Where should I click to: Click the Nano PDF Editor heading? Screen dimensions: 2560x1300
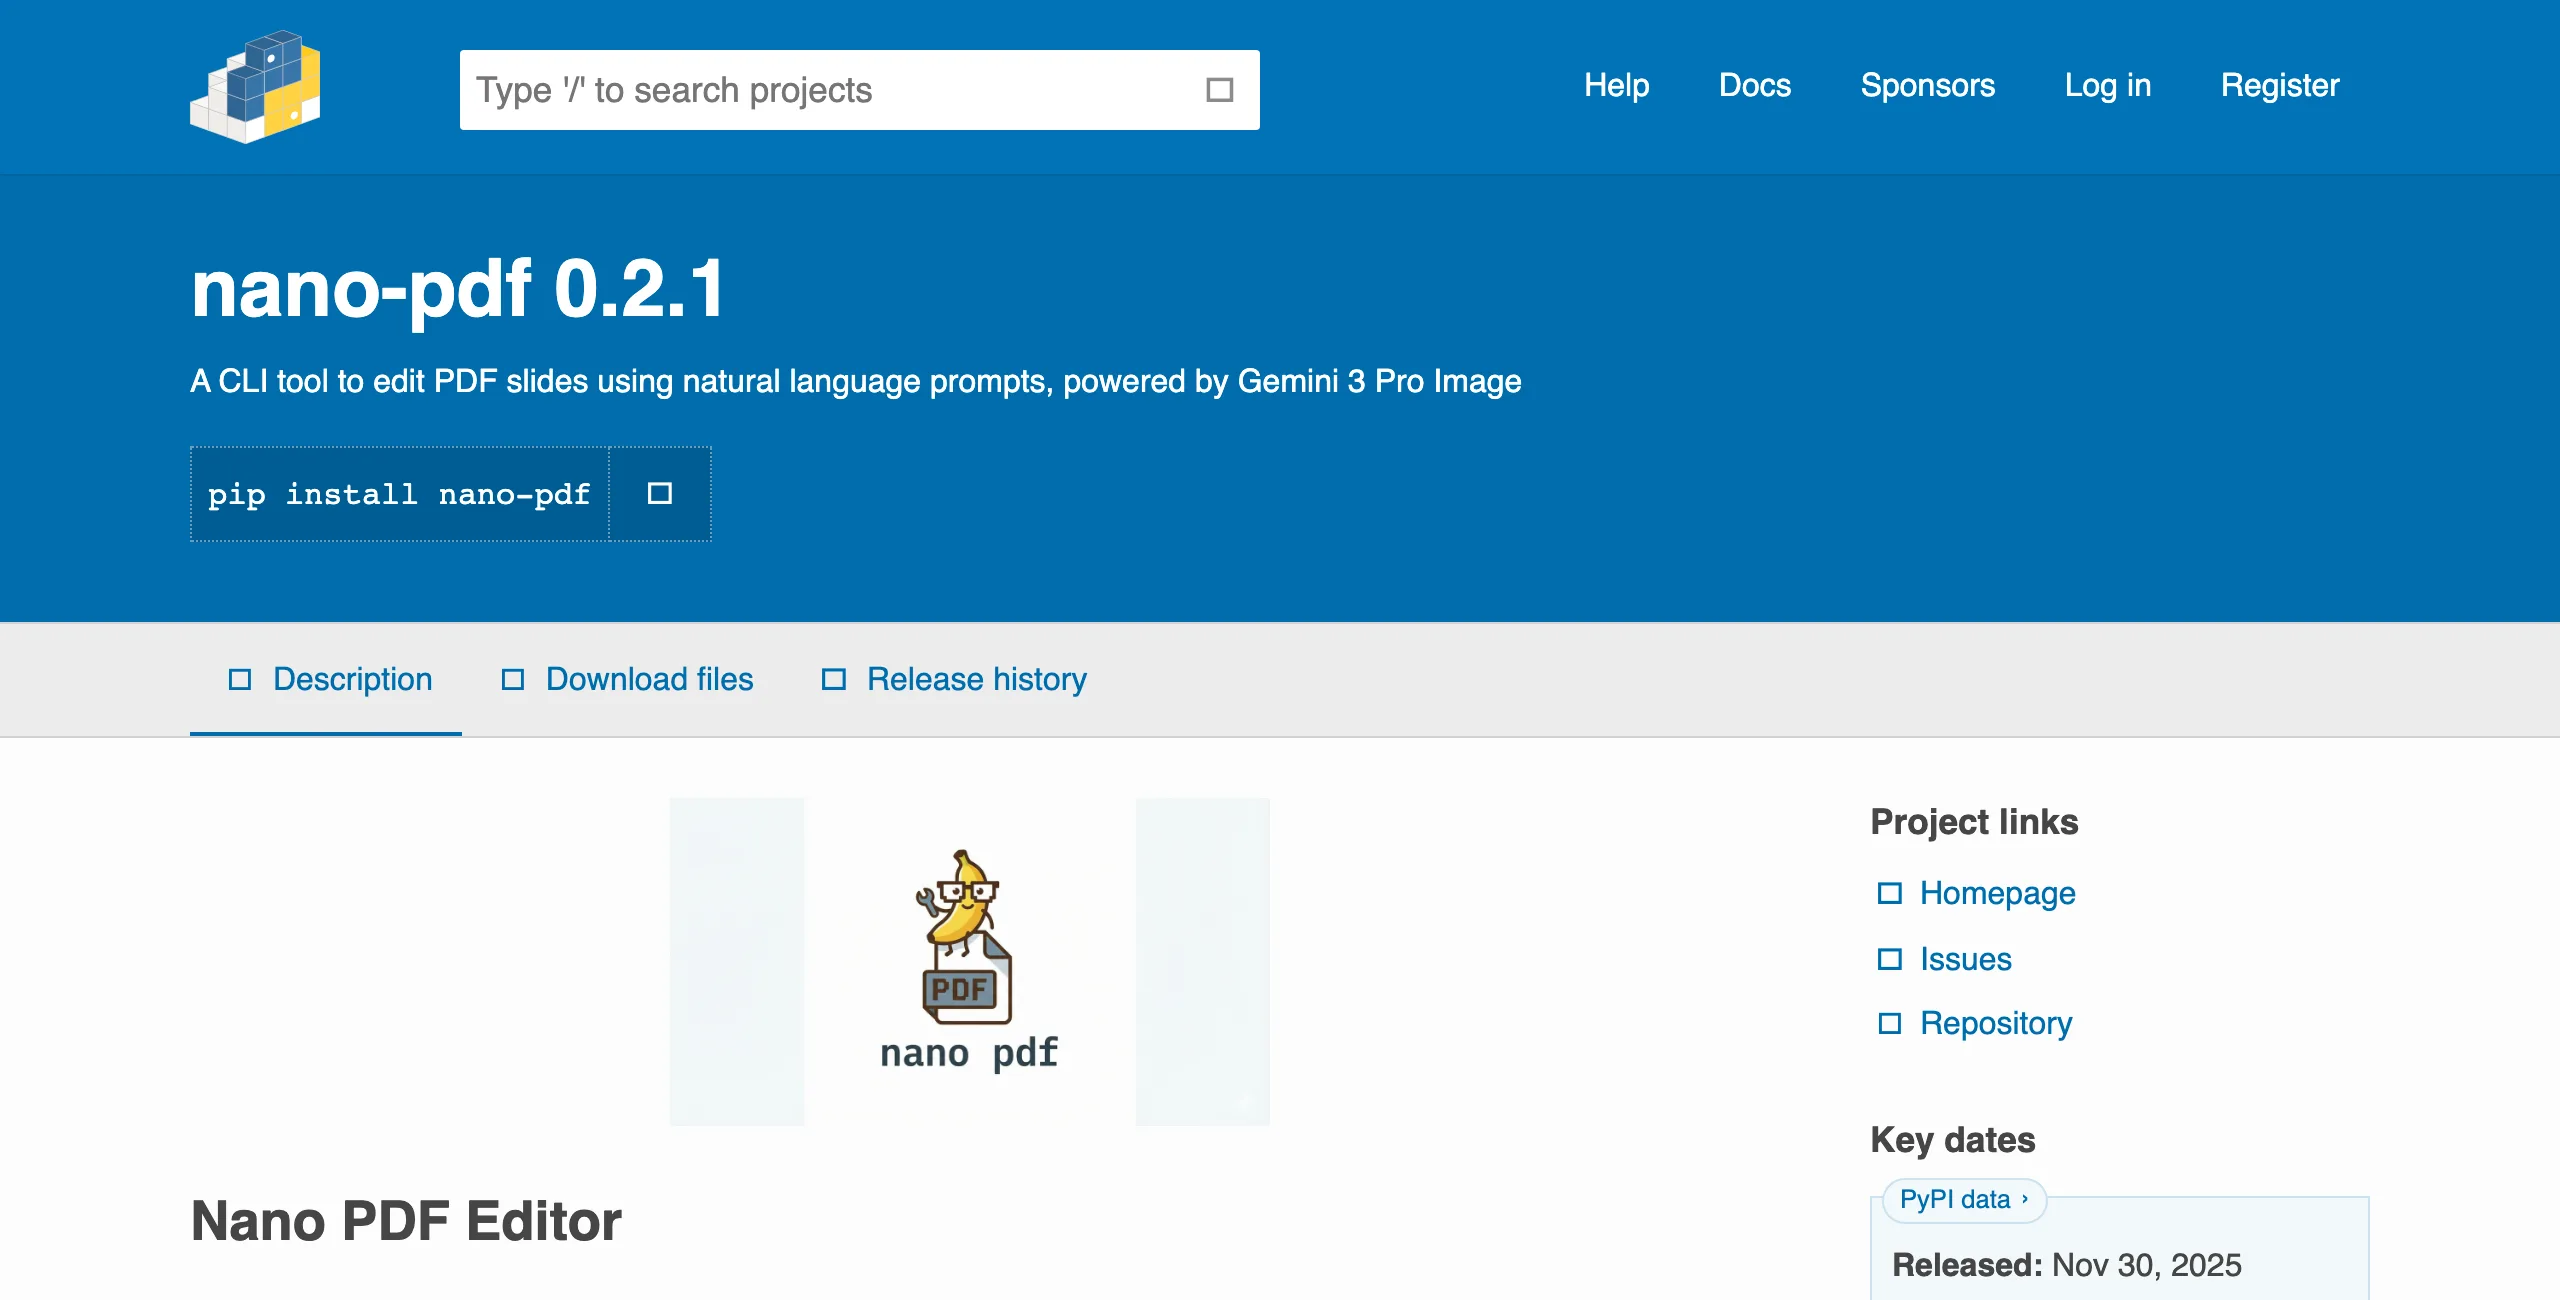point(406,1221)
